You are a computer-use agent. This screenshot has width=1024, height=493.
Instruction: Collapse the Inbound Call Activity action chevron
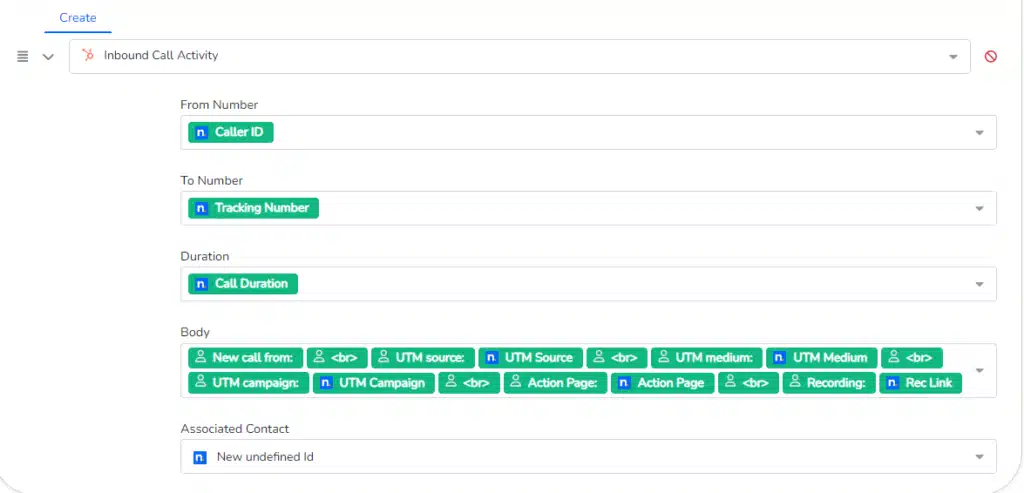click(x=48, y=57)
